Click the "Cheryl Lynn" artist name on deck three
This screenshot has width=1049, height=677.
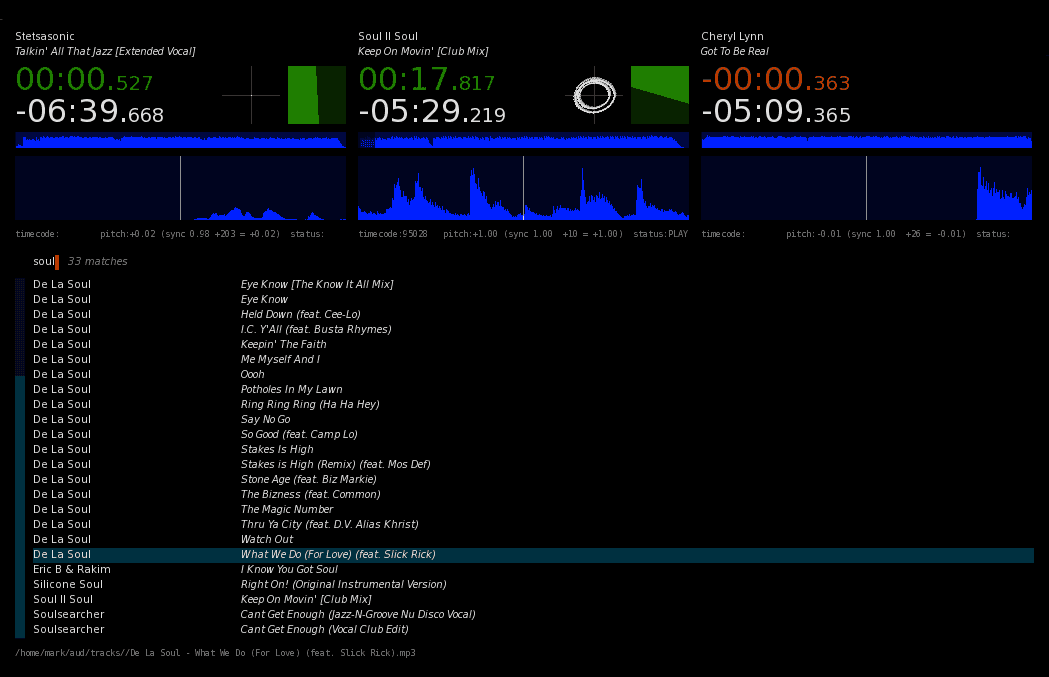point(733,36)
